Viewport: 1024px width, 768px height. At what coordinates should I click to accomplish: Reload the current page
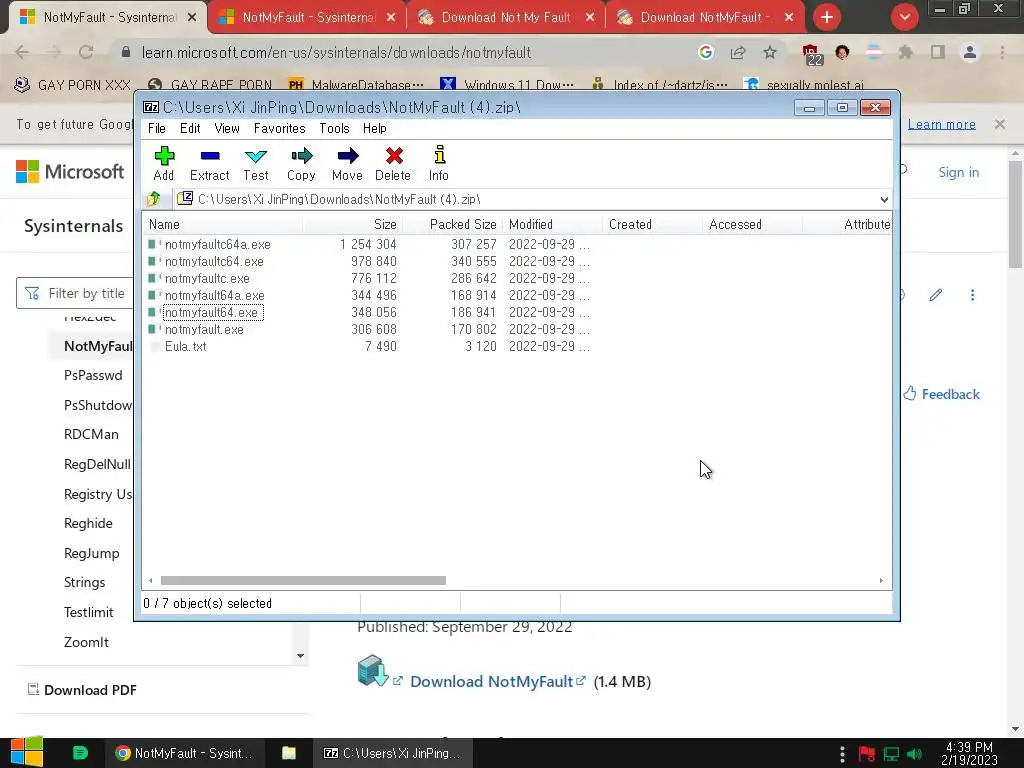[x=86, y=52]
